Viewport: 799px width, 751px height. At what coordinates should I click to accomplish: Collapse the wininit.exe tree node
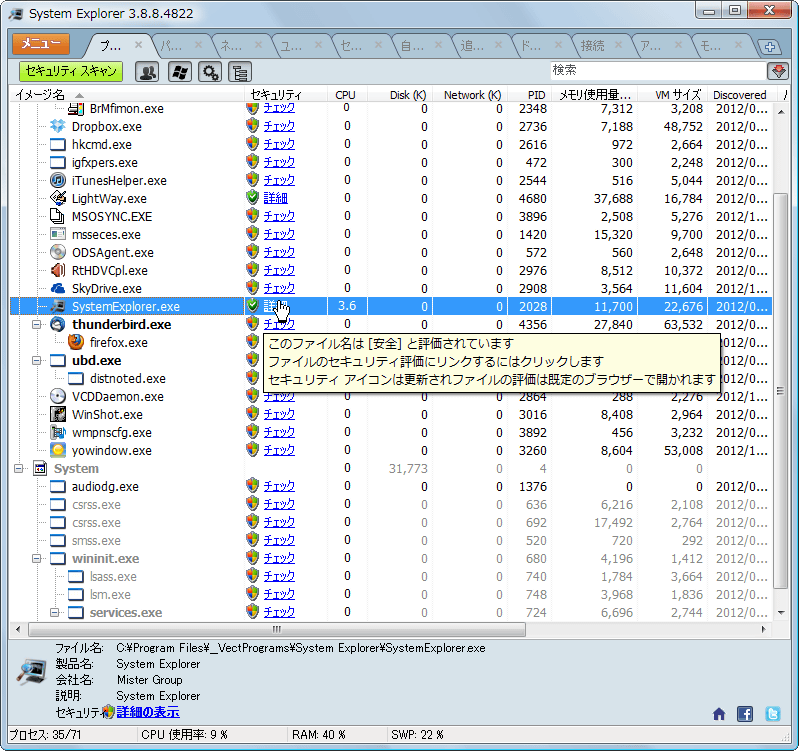click(x=37, y=559)
